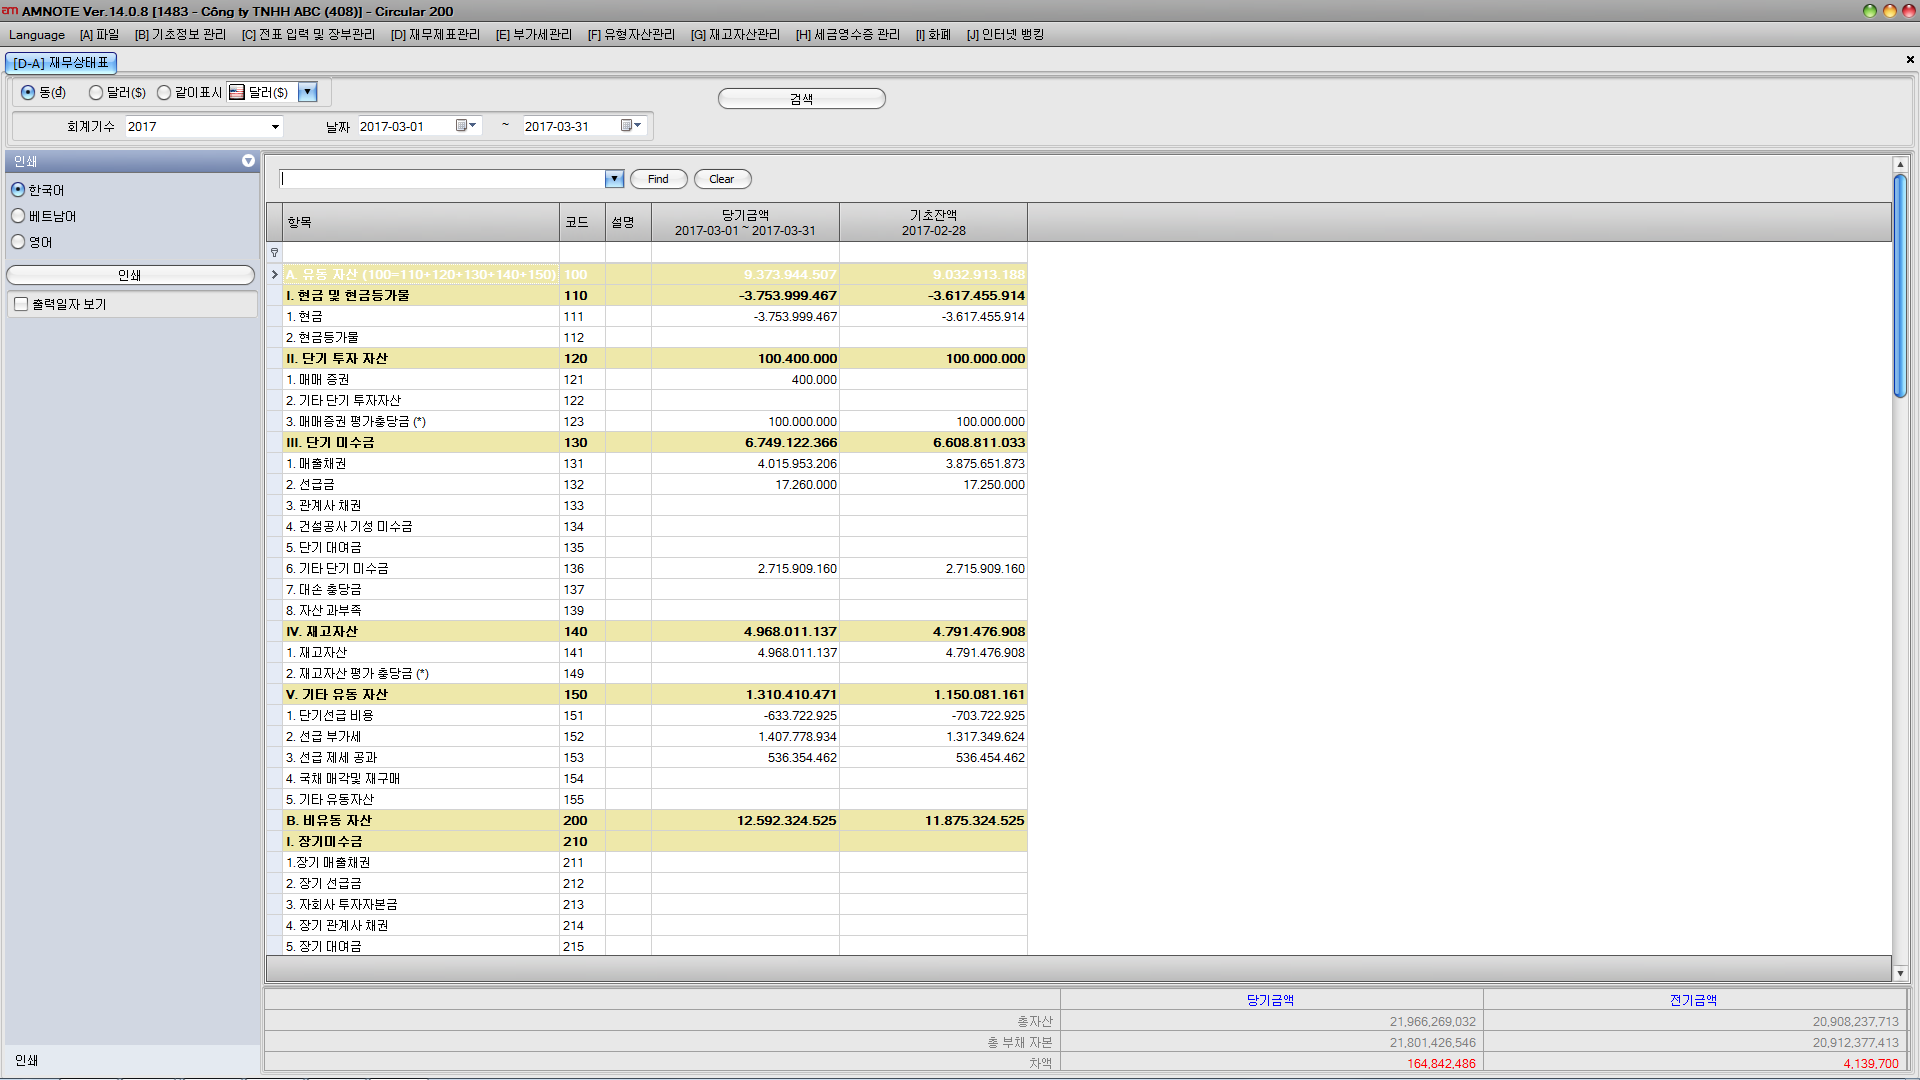This screenshot has width=1920, height=1080.
Task: Close the 재무상태표 tab with X
Action: pos(1910,60)
